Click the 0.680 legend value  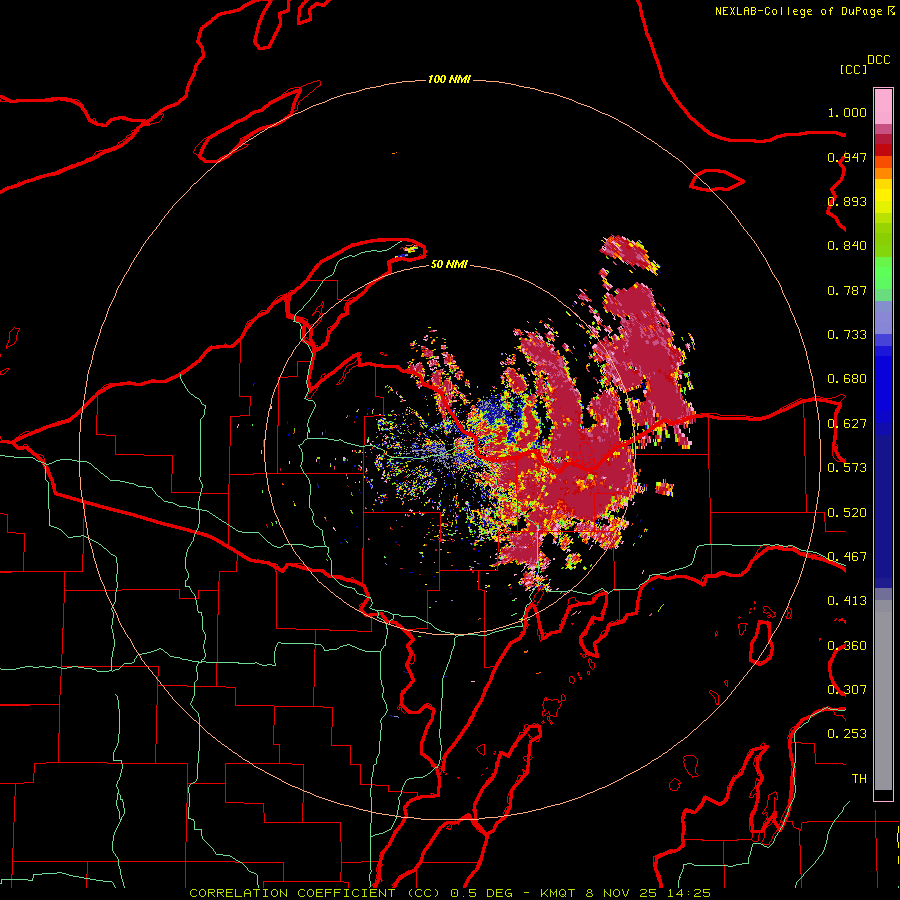tap(847, 379)
